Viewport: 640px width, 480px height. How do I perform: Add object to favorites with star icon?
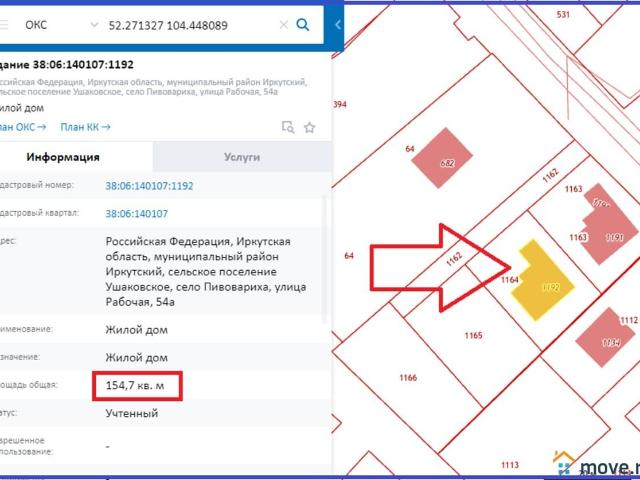pos(310,127)
